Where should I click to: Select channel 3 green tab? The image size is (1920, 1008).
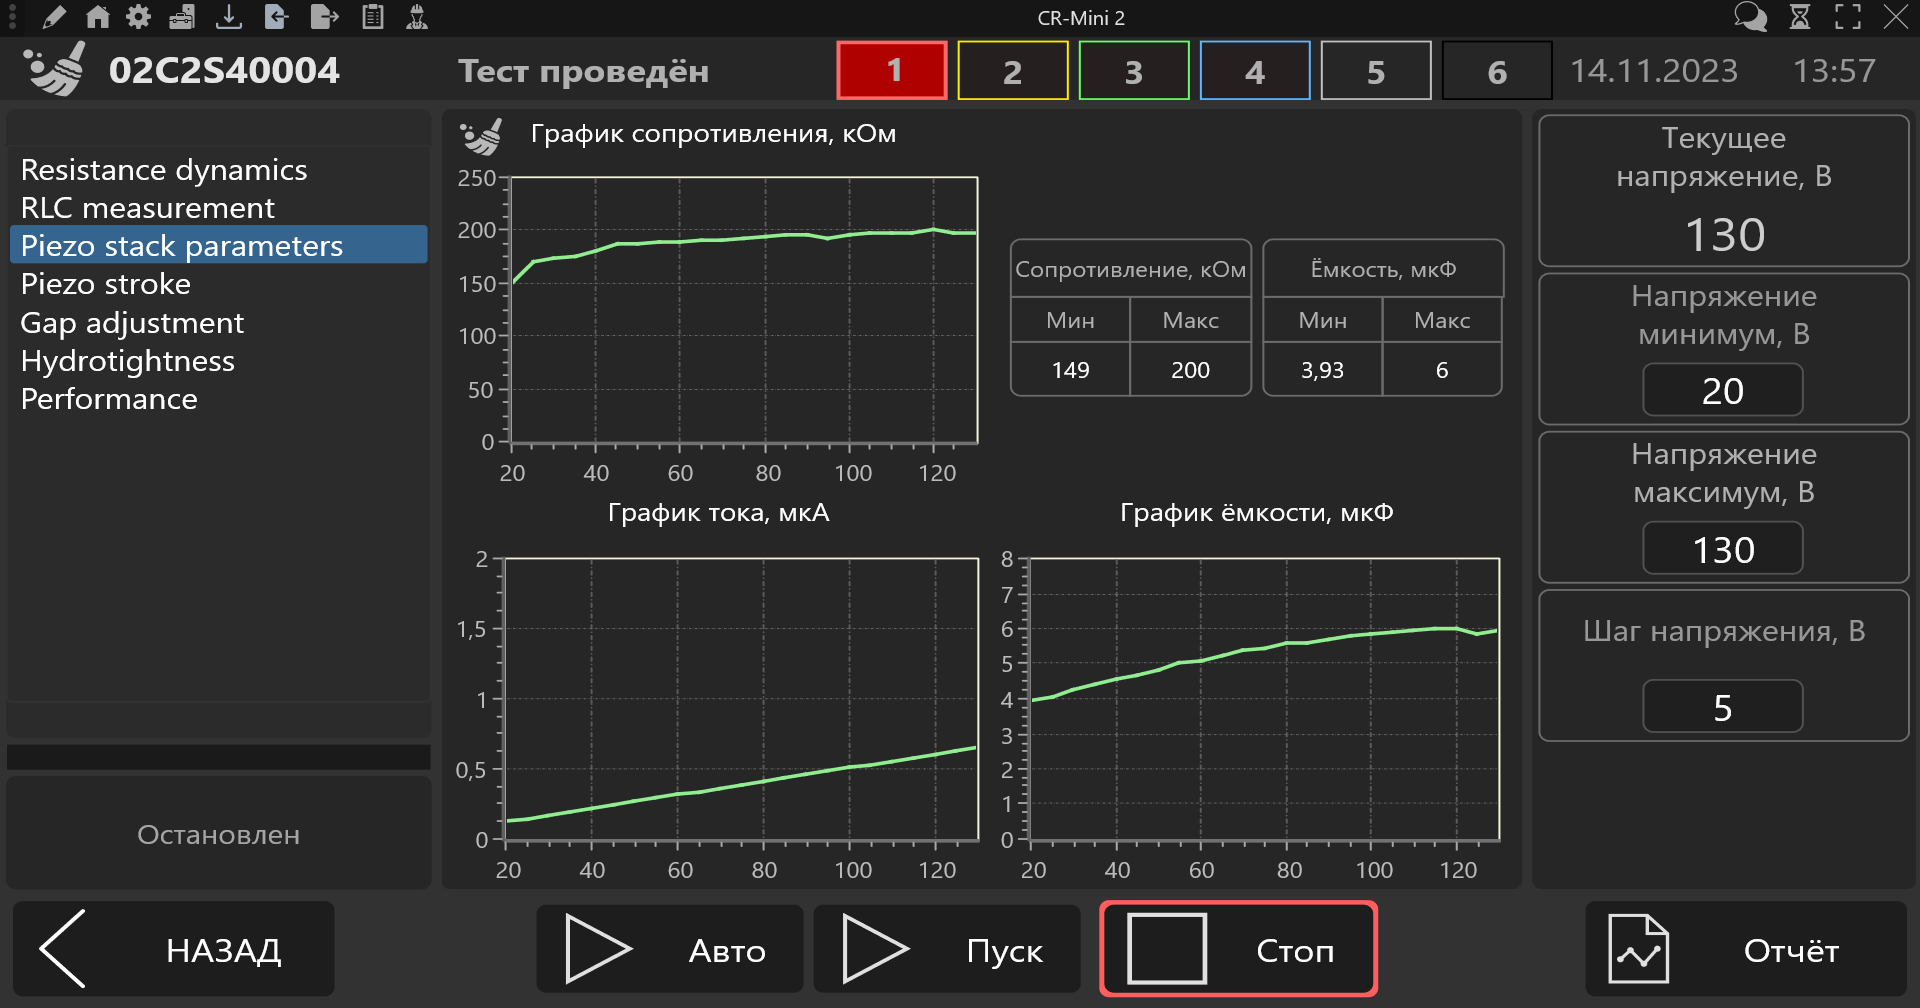[1134, 70]
